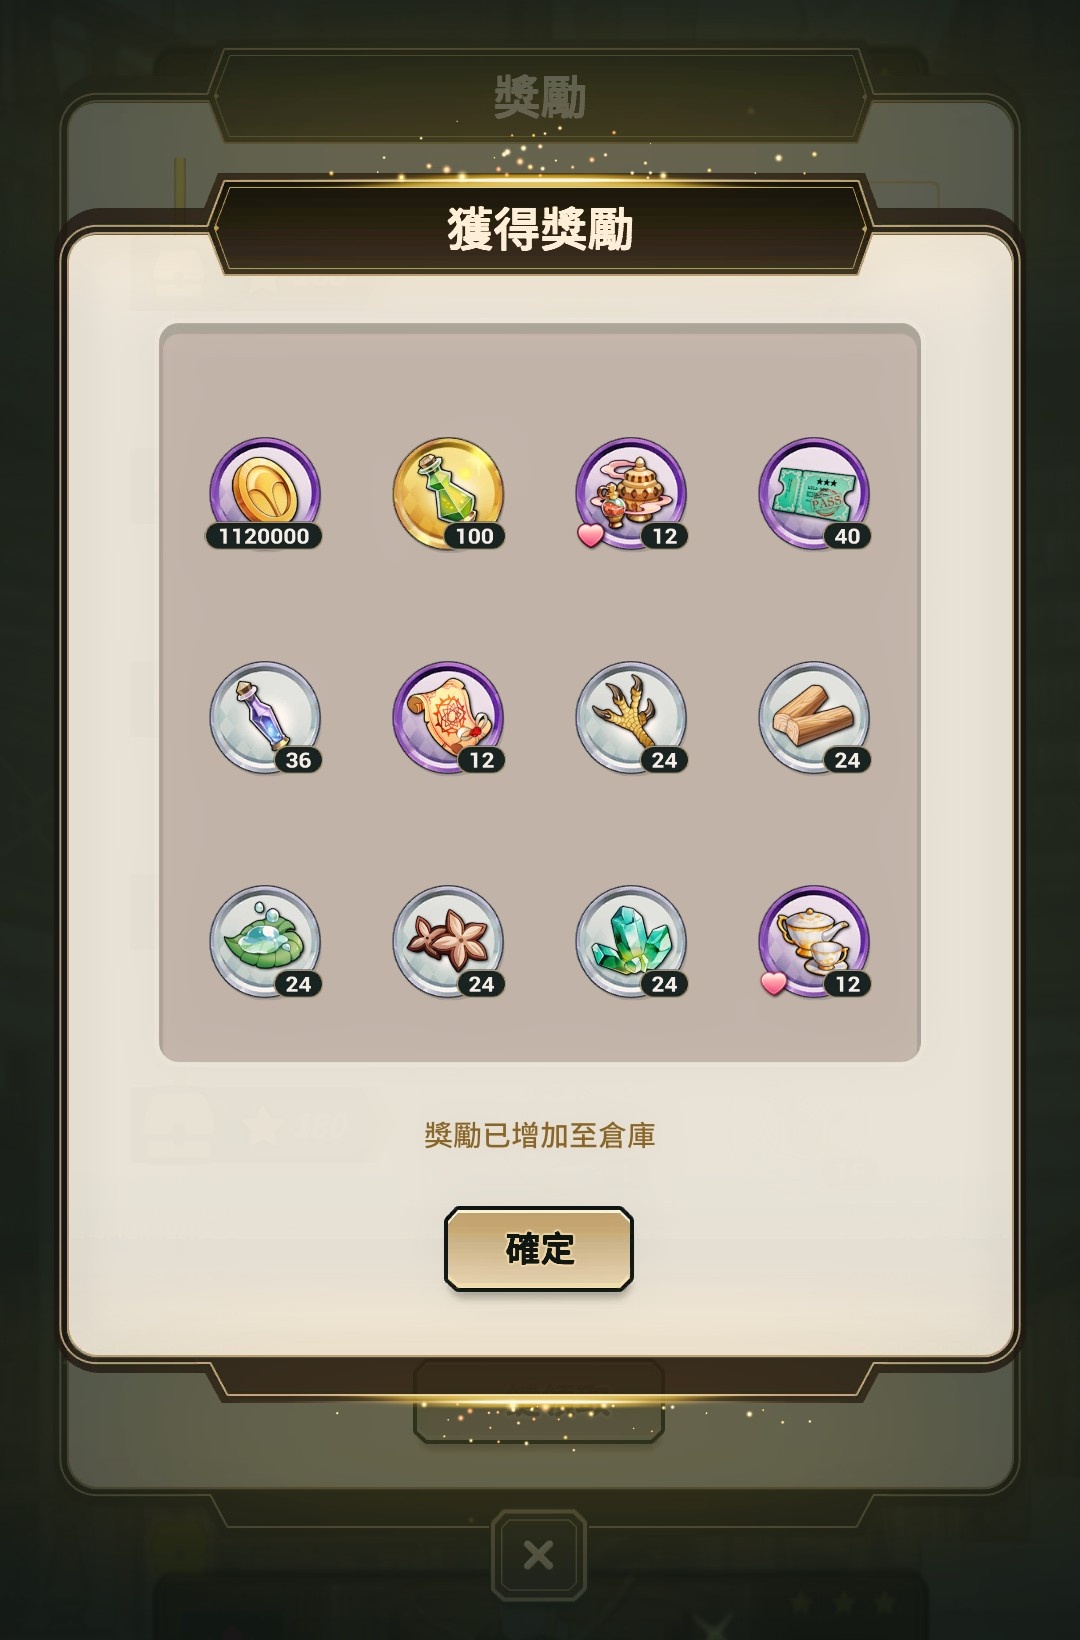Screen dimensions: 1080x1640
Task: Select the wooden logs material with 24
Action: [814, 718]
